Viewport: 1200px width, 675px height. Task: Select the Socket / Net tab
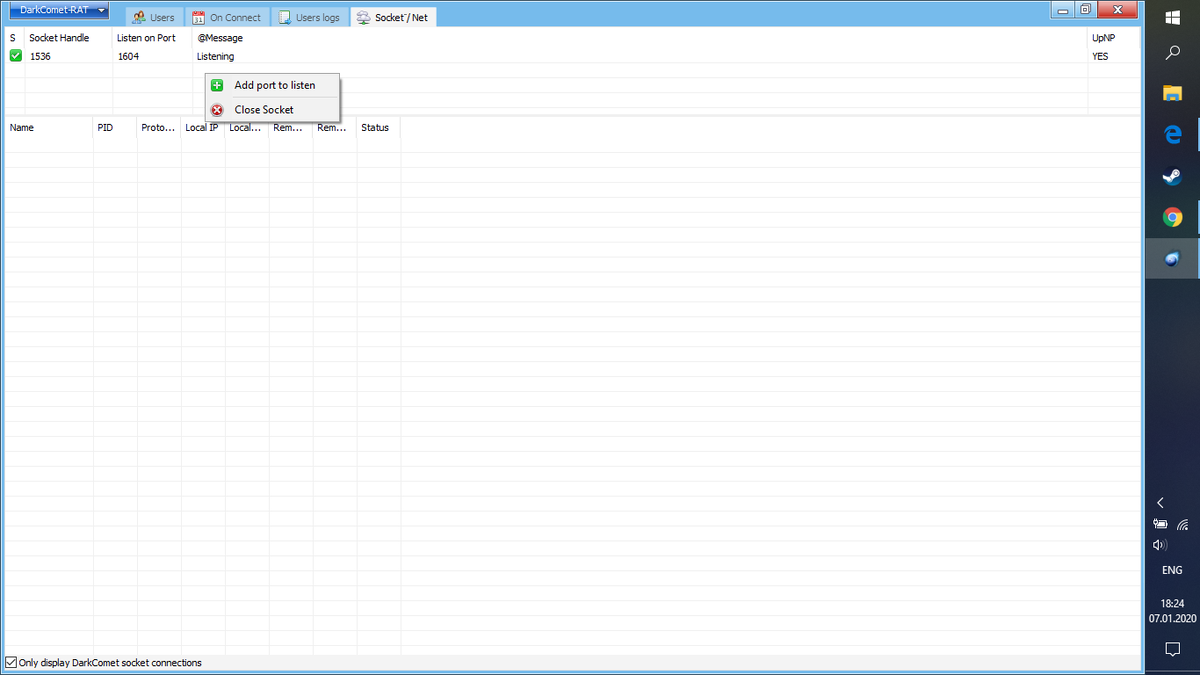(x=393, y=17)
